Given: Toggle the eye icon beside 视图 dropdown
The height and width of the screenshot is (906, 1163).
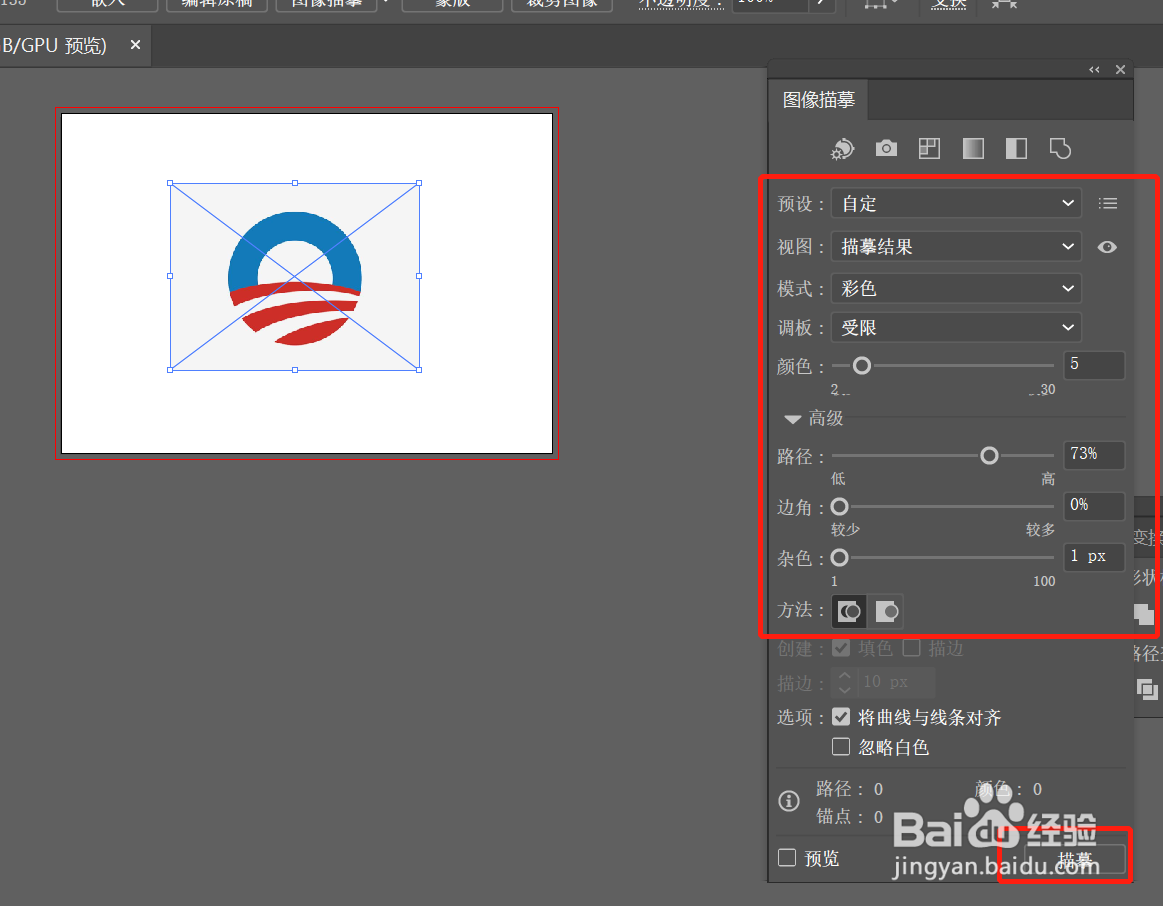Looking at the screenshot, I should pyautogui.click(x=1107, y=247).
